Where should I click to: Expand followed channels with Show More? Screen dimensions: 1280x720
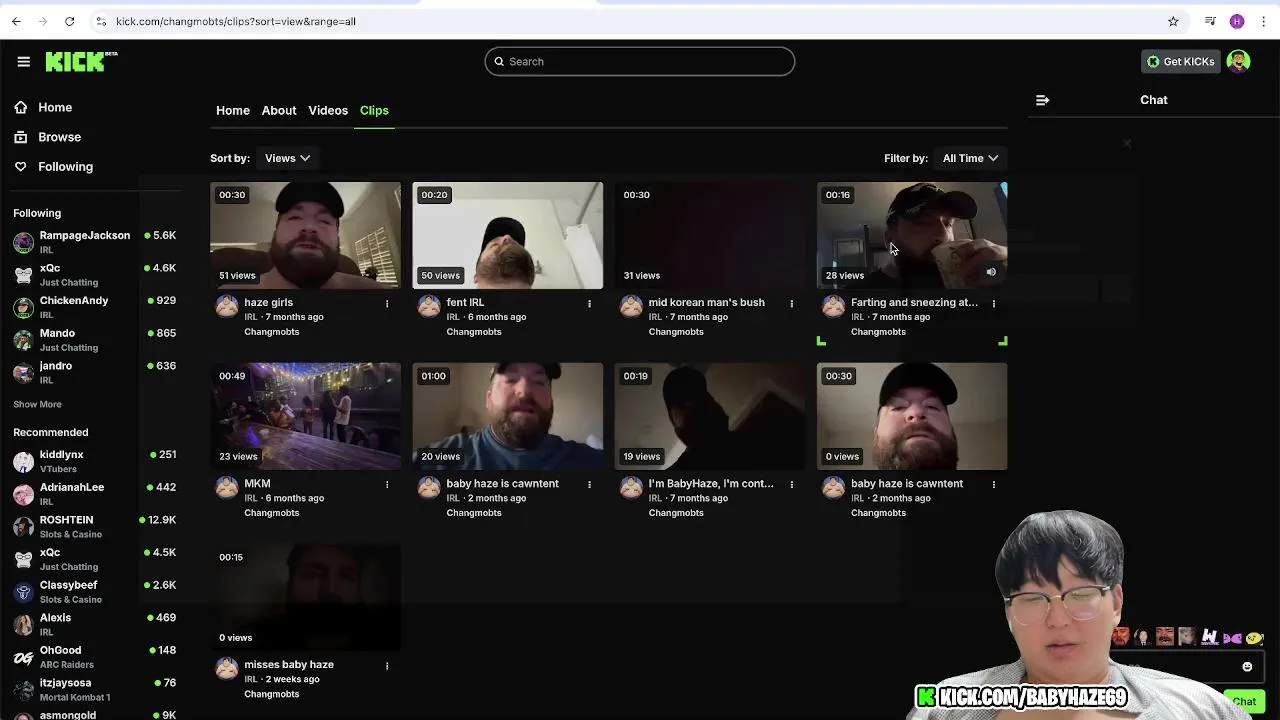click(37, 404)
